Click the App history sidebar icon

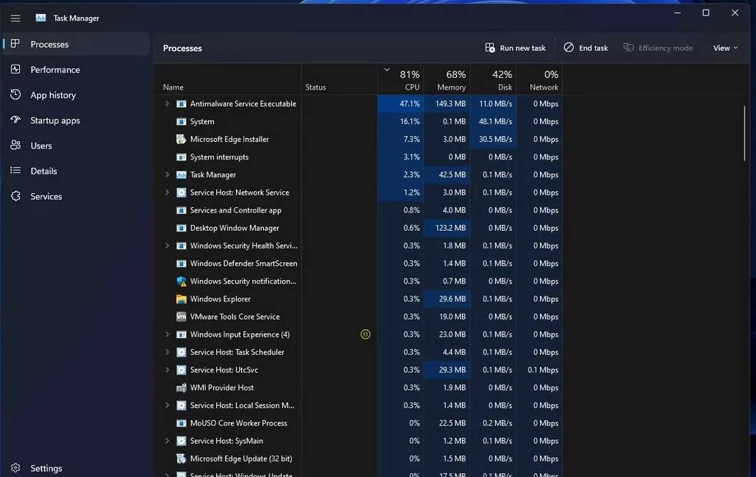tap(15, 95)
